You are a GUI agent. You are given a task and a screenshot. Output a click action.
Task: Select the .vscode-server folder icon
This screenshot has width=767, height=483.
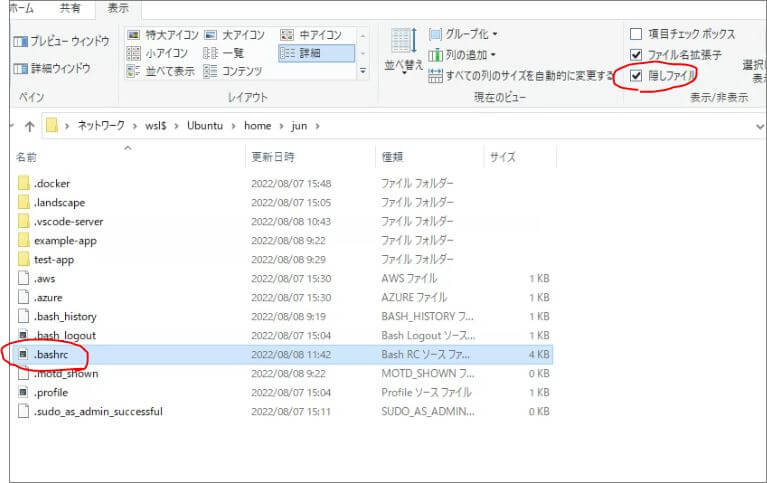(x=23, y=221)
